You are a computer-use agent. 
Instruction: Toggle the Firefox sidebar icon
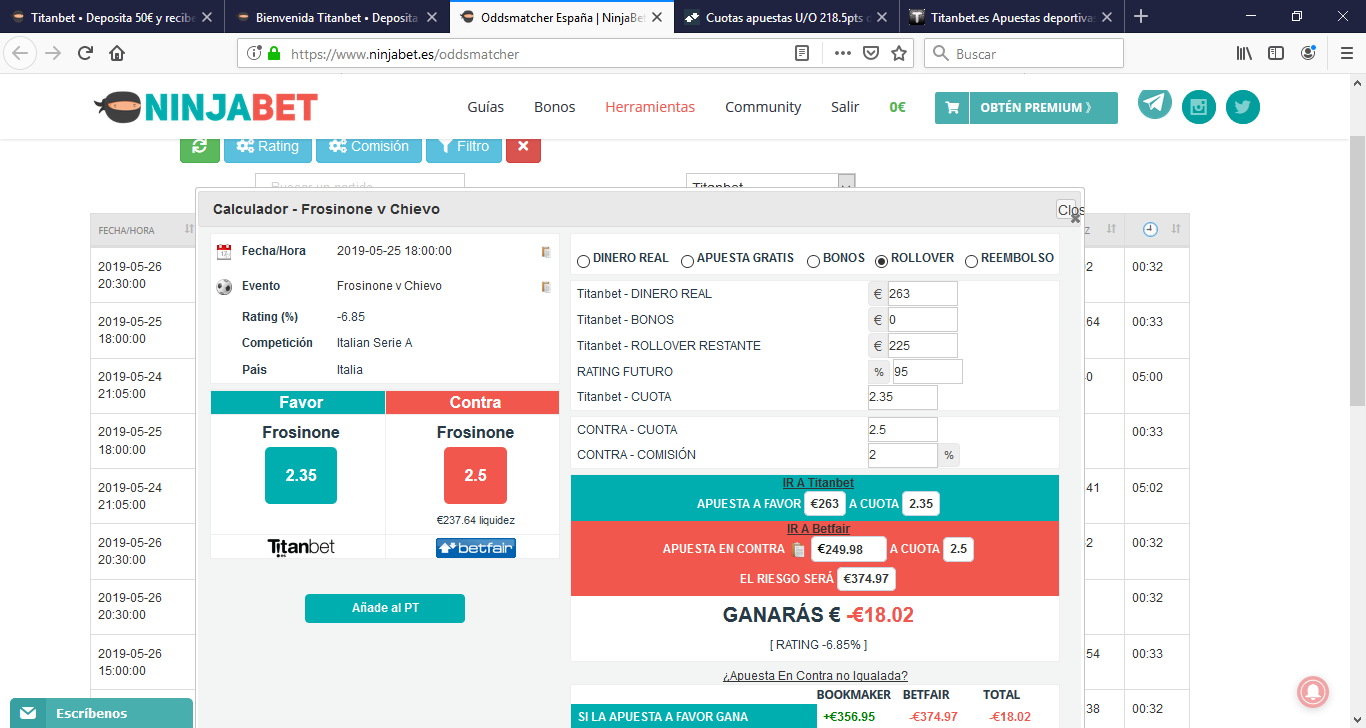click(1276, 54)
